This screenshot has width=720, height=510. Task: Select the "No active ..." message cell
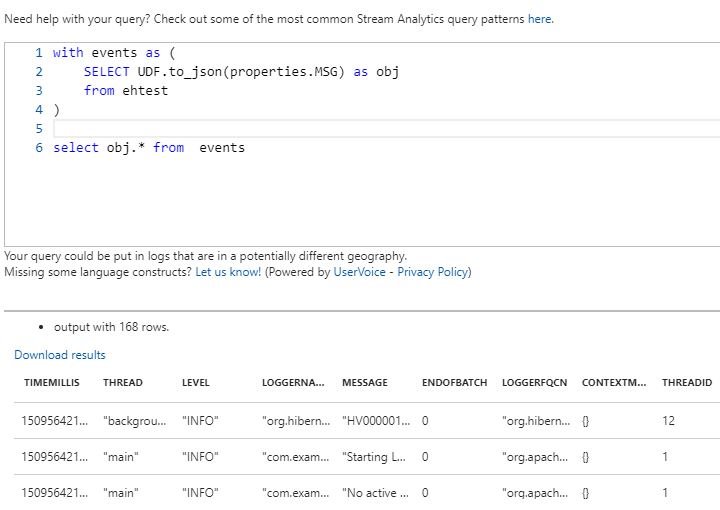tap(375, 493)
